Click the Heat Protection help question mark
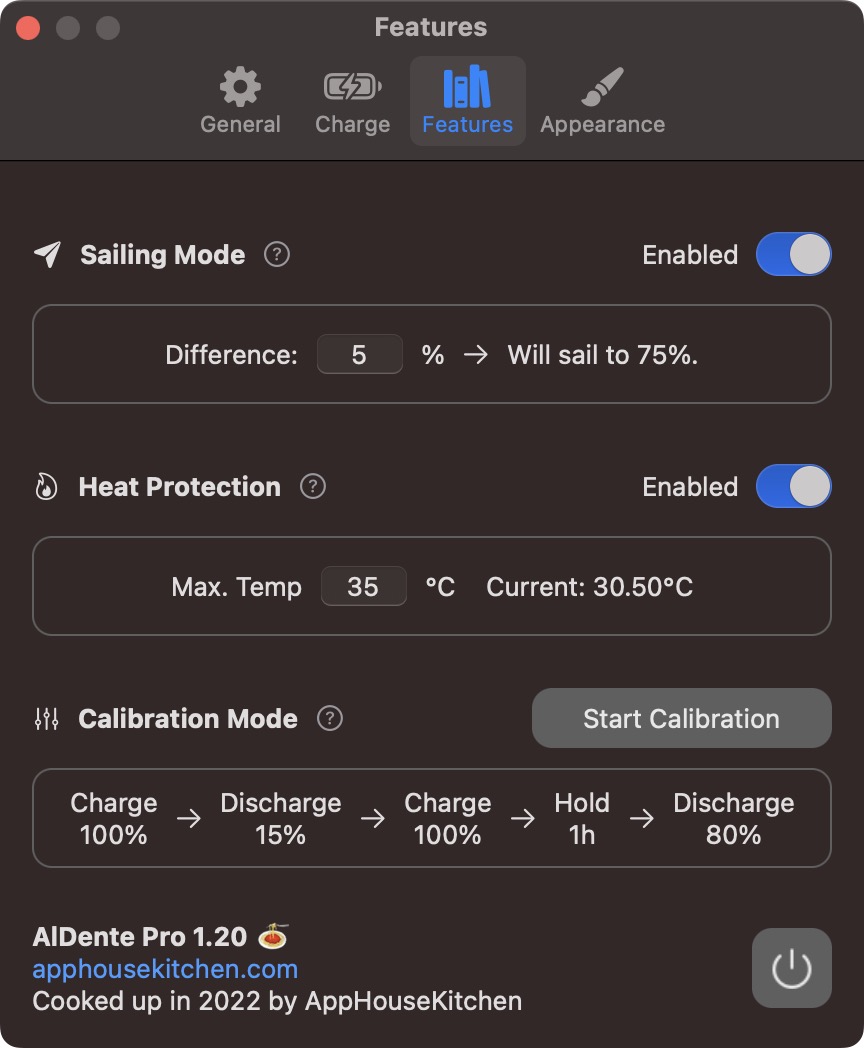Screen dimensions: 864x1048 313,487
